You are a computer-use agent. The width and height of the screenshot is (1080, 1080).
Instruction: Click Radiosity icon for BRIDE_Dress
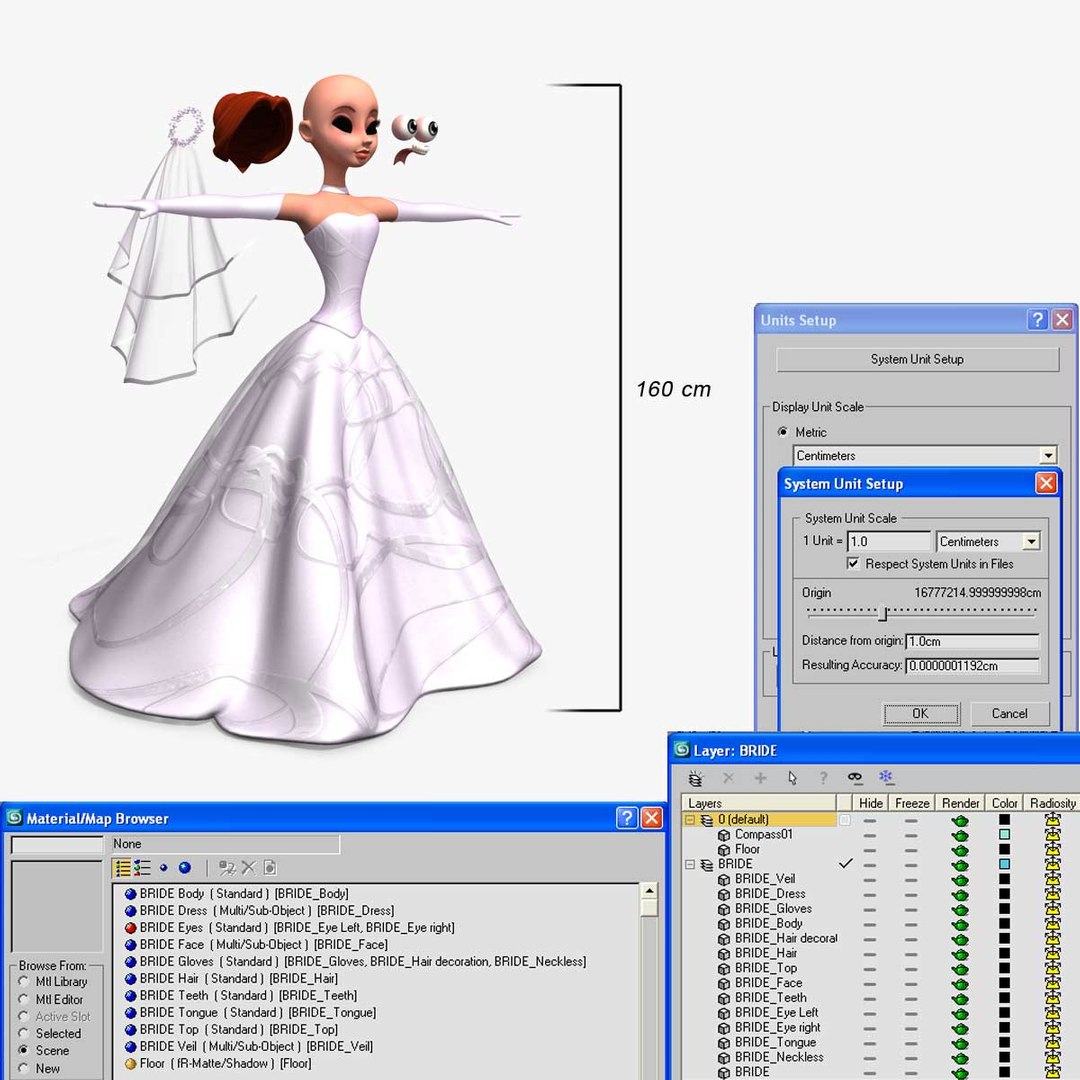(1052, 894)
